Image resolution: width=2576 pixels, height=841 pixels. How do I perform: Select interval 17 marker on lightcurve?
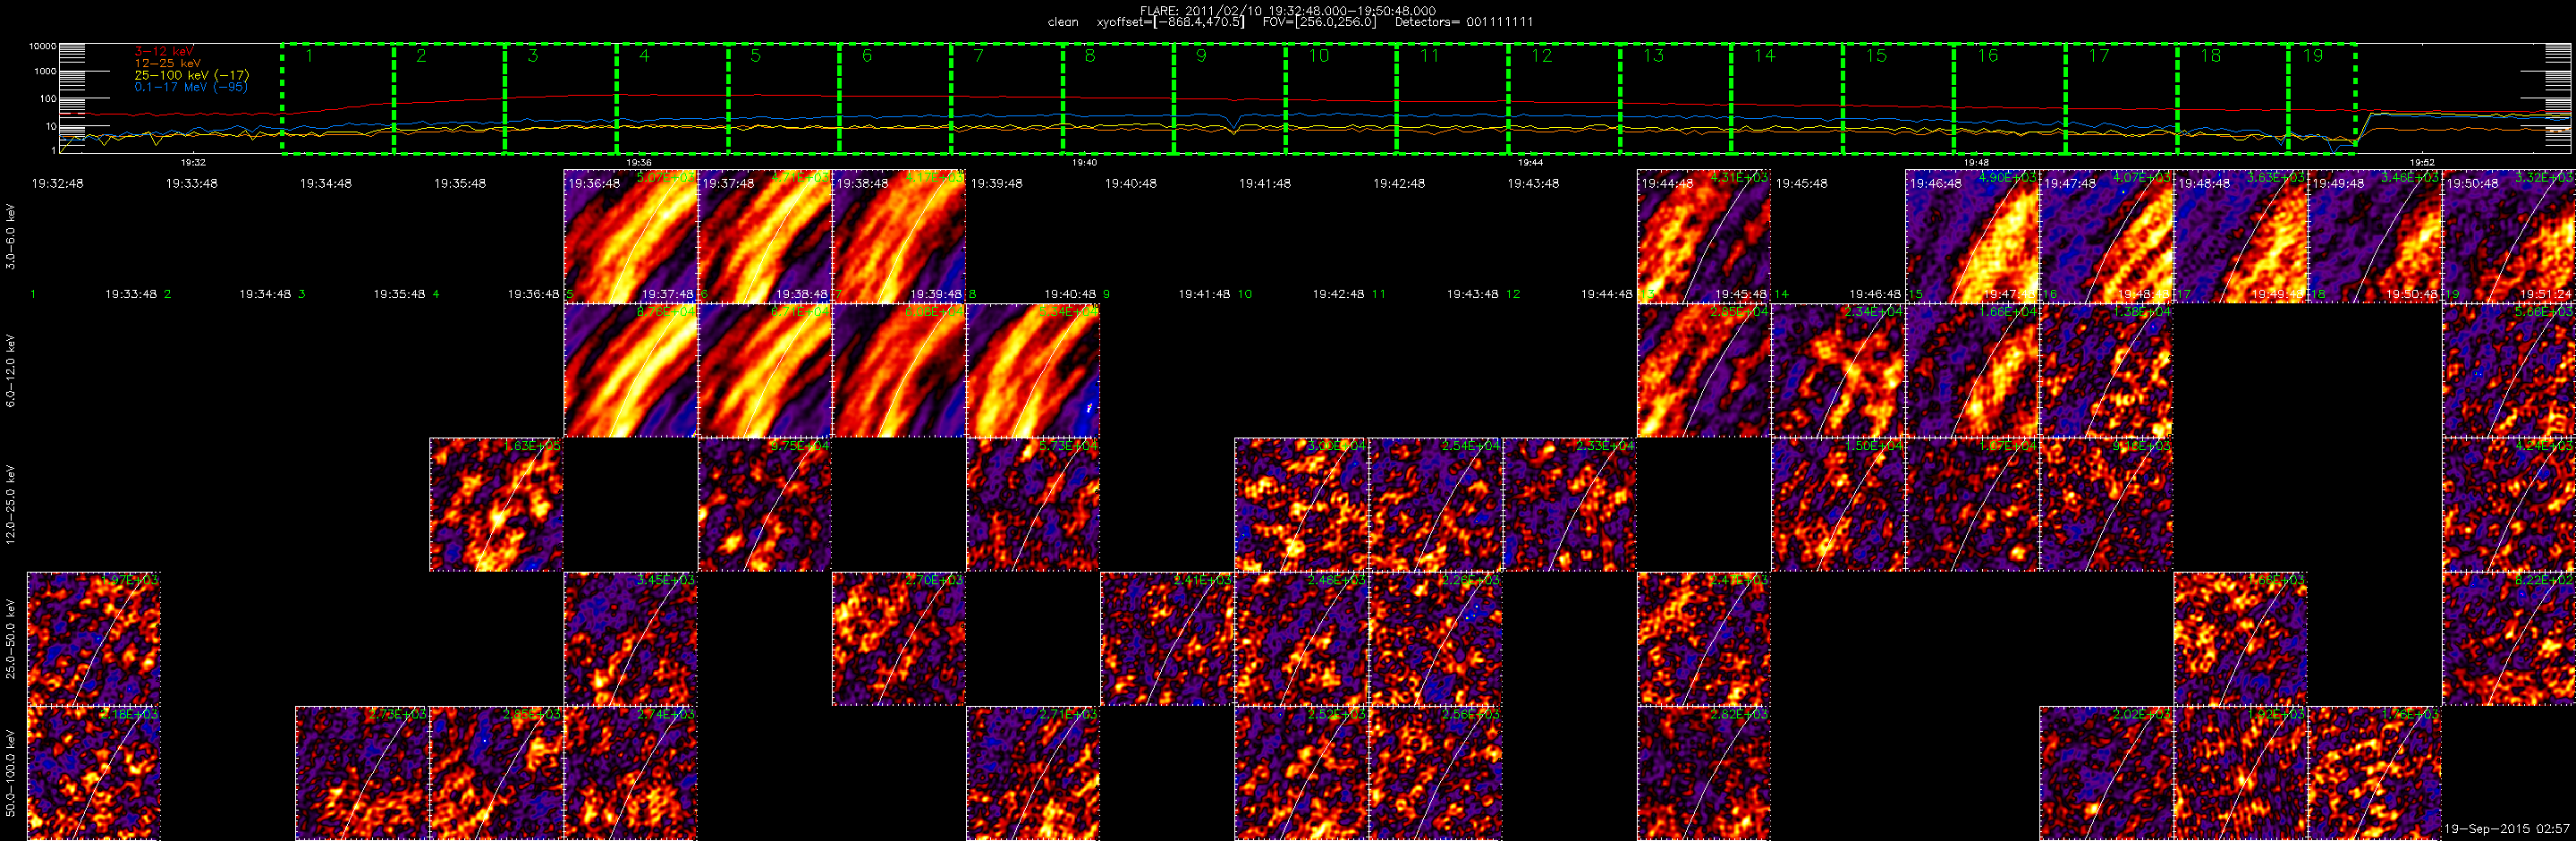[2098, 56]
